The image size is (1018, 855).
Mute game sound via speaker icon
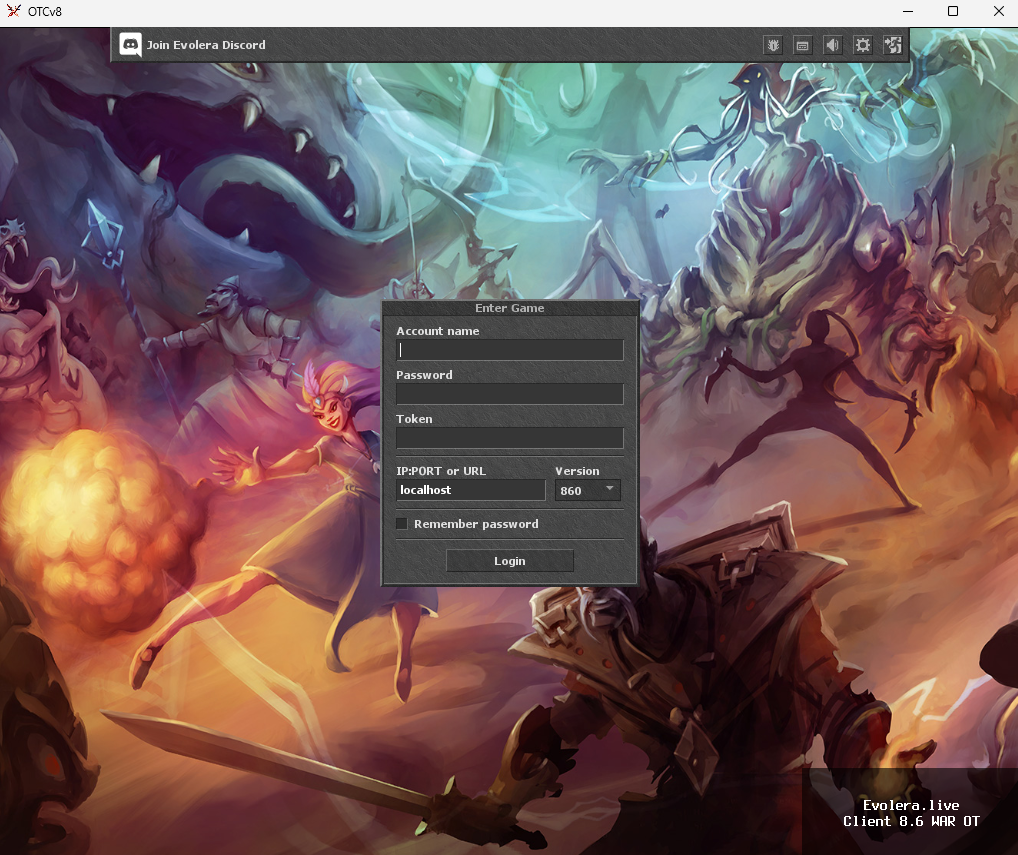pyautogui.click(x=833, y=45)
